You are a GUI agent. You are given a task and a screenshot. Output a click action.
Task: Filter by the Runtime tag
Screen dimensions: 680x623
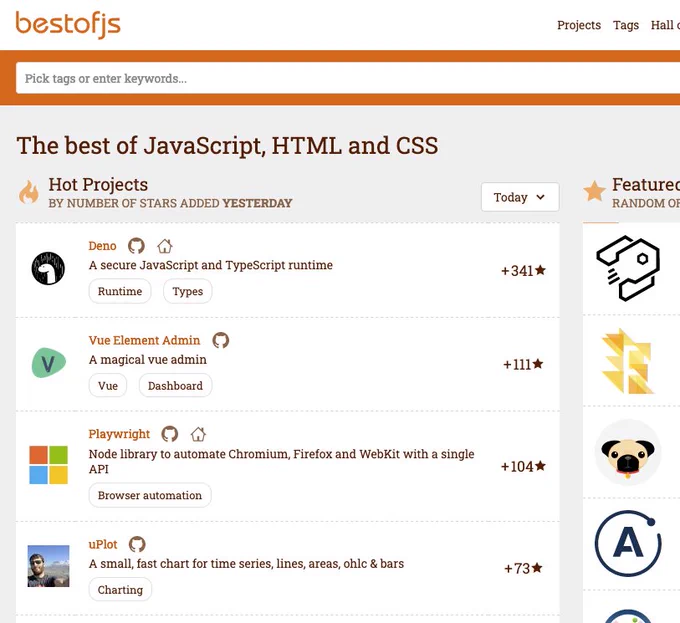[x=120, y=291]
